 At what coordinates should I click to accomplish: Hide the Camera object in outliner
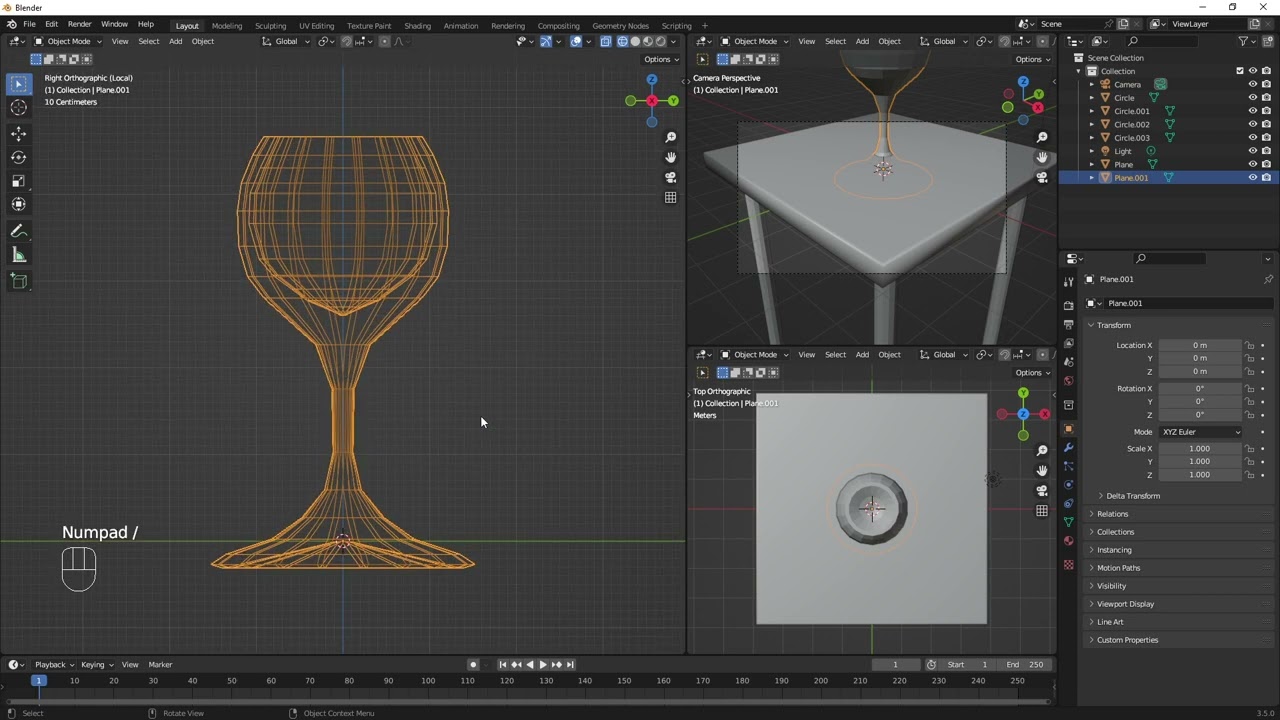click(1252, 85)
